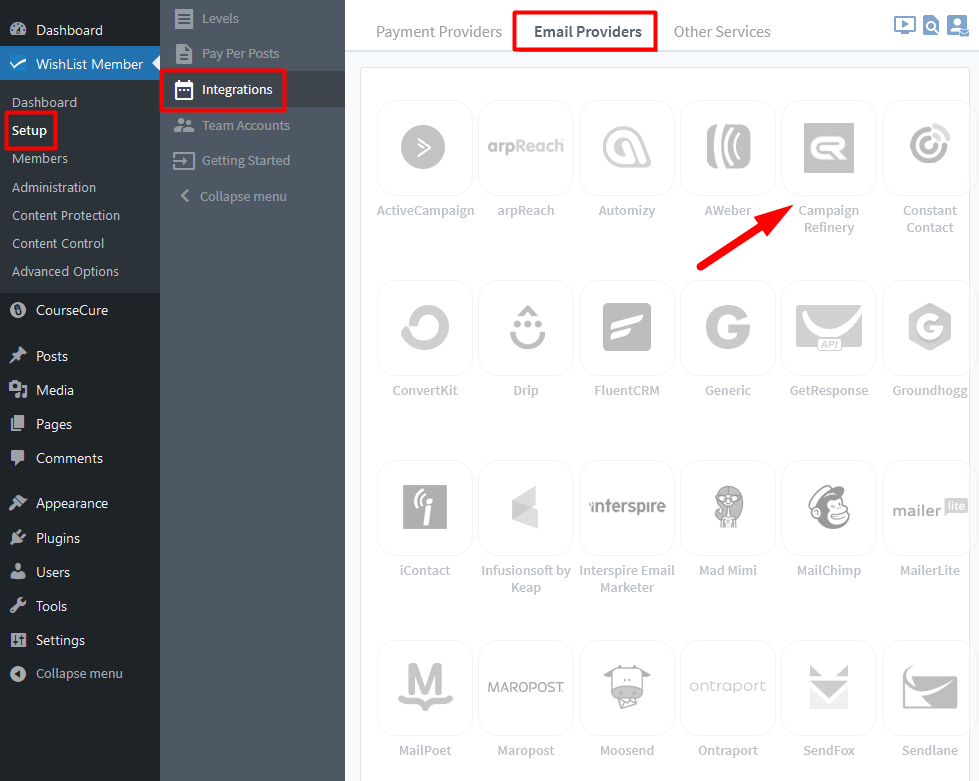Open Team Accounts in Setup submenu
Screen dimensions: 979x781
click(252, 125)
